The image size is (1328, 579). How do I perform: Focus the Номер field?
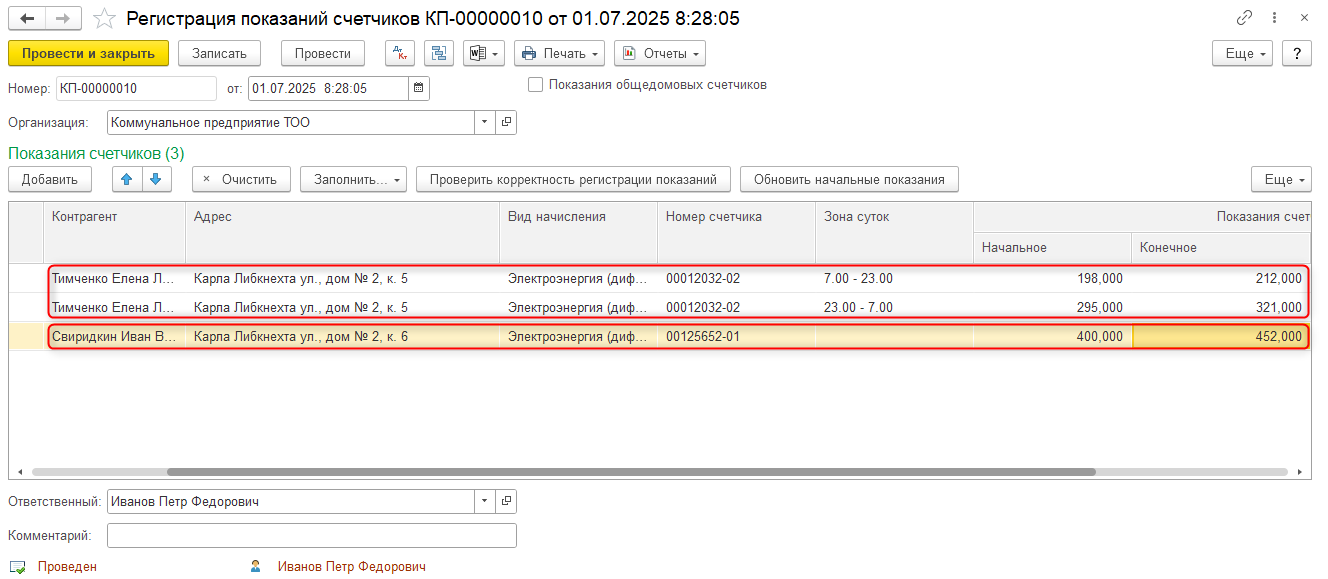pos(136,88)
